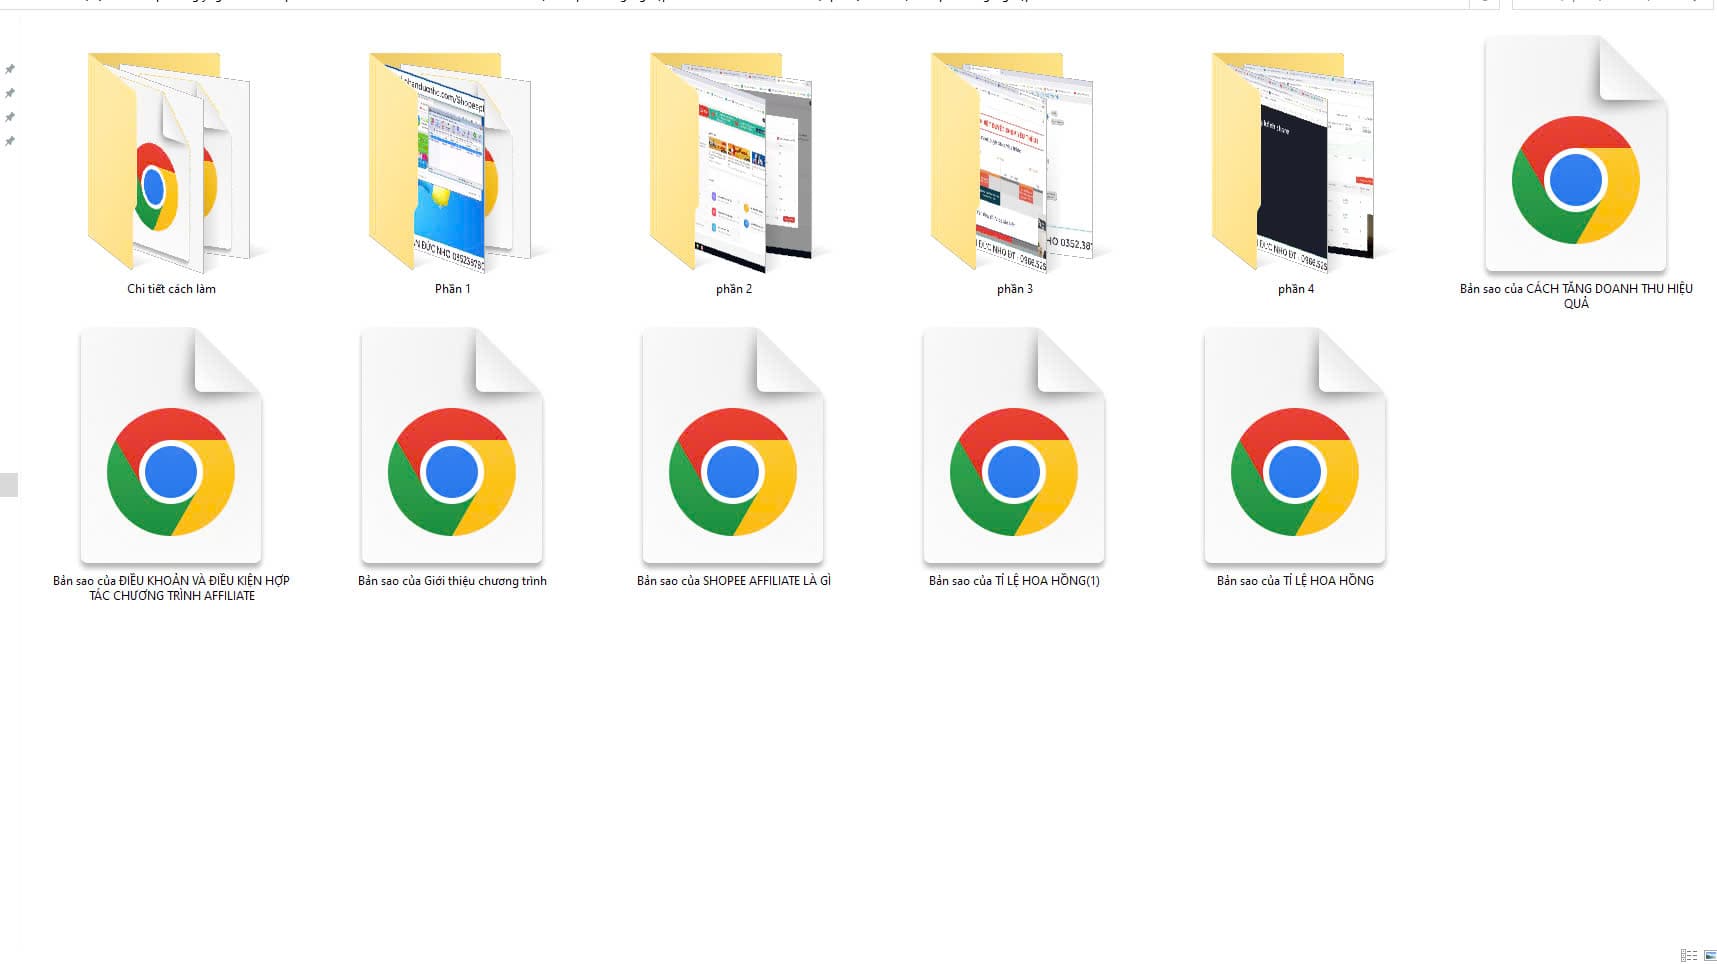
Task: Switch to details list view
Action: click(1689, 955)
